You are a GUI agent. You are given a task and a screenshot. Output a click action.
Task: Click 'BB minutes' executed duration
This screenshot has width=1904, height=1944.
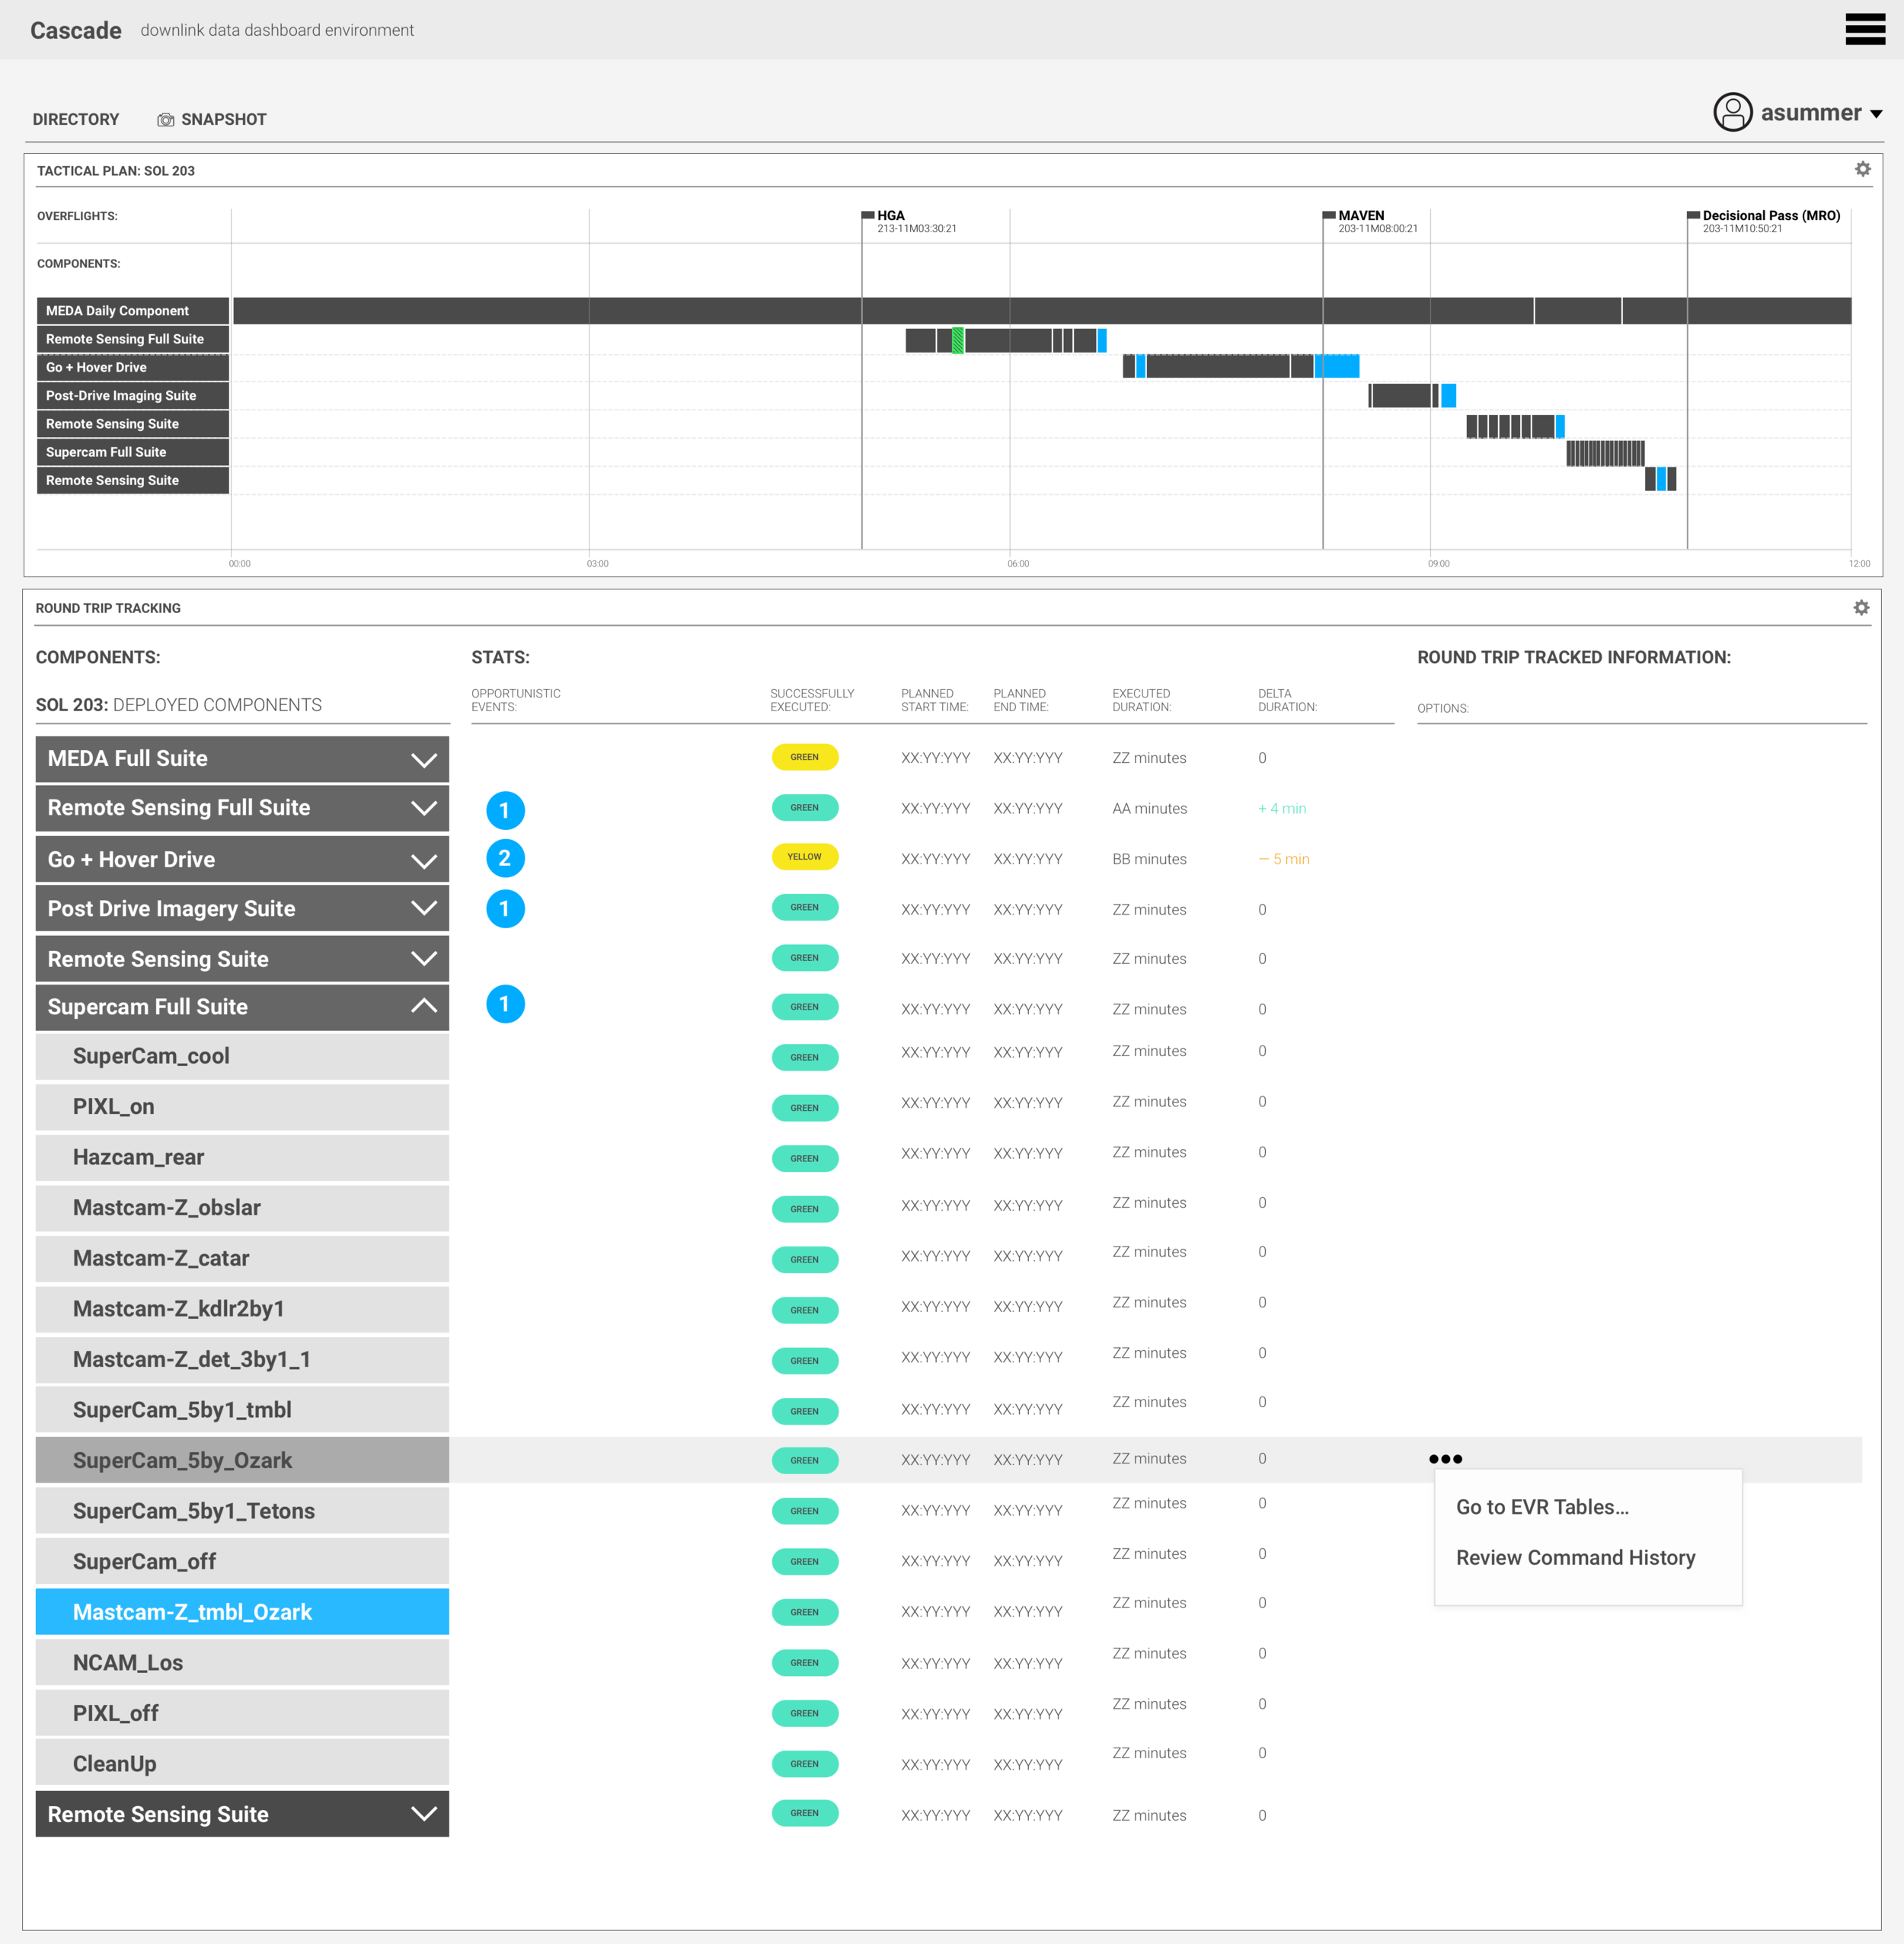(1149, 859)
